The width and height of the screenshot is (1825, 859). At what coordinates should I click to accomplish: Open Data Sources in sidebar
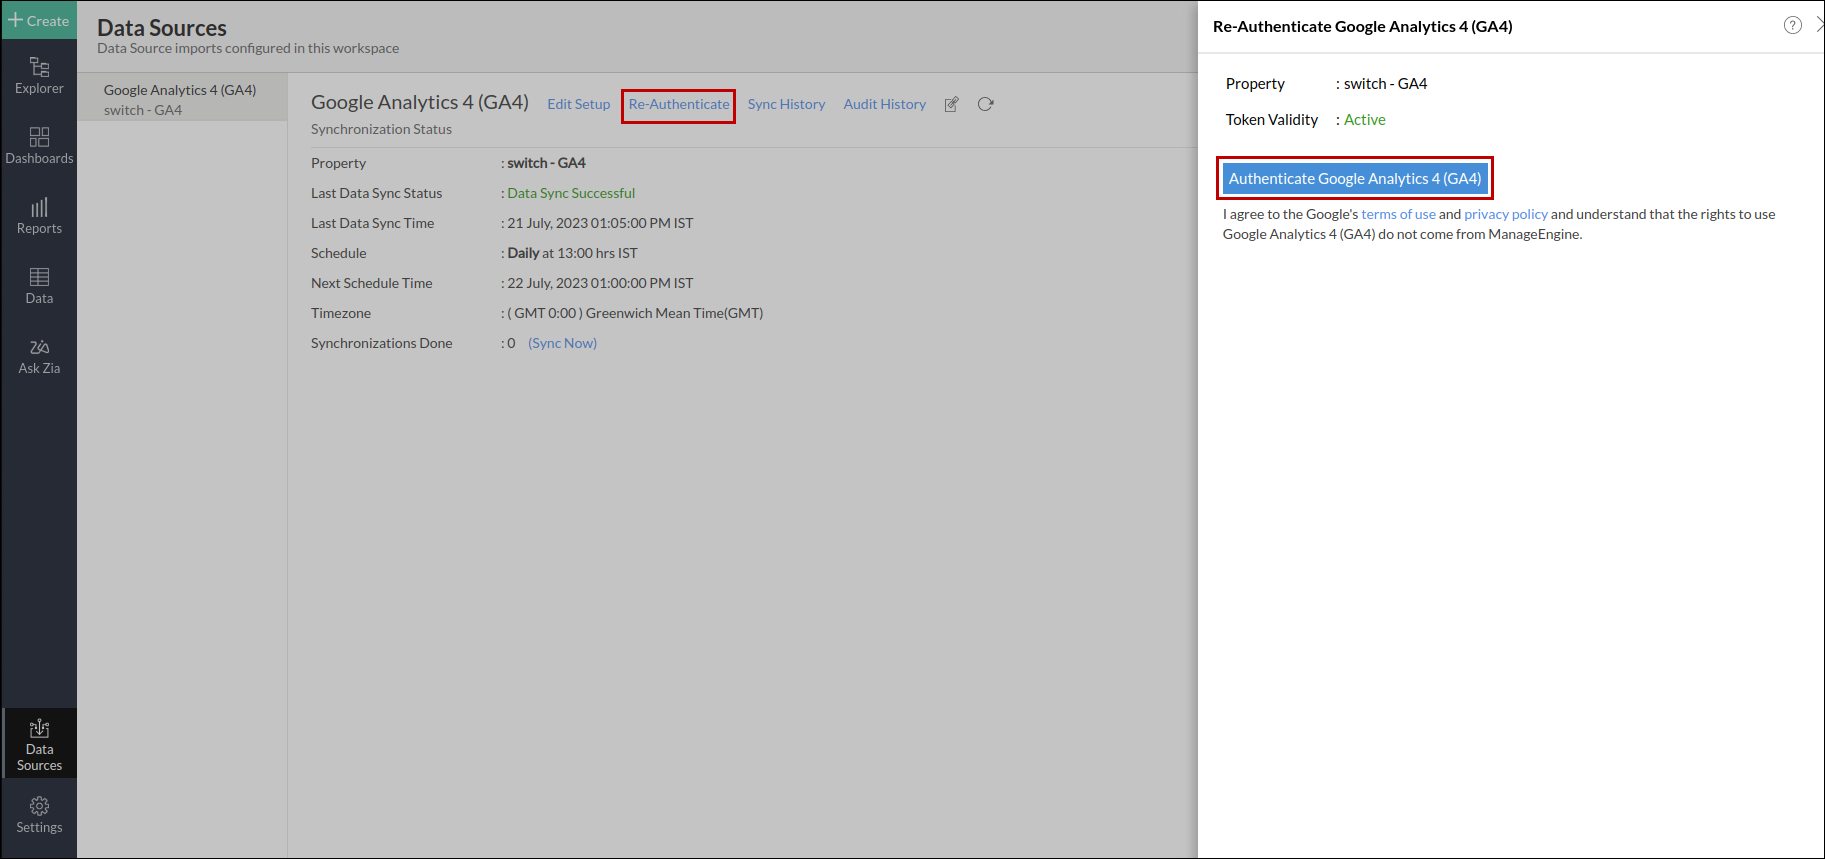tap(39, 744)
